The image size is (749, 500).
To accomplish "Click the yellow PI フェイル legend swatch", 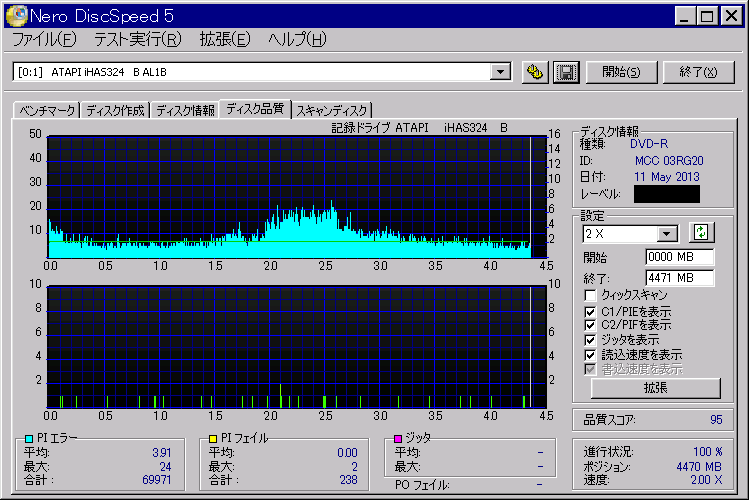I will point(213,438).
